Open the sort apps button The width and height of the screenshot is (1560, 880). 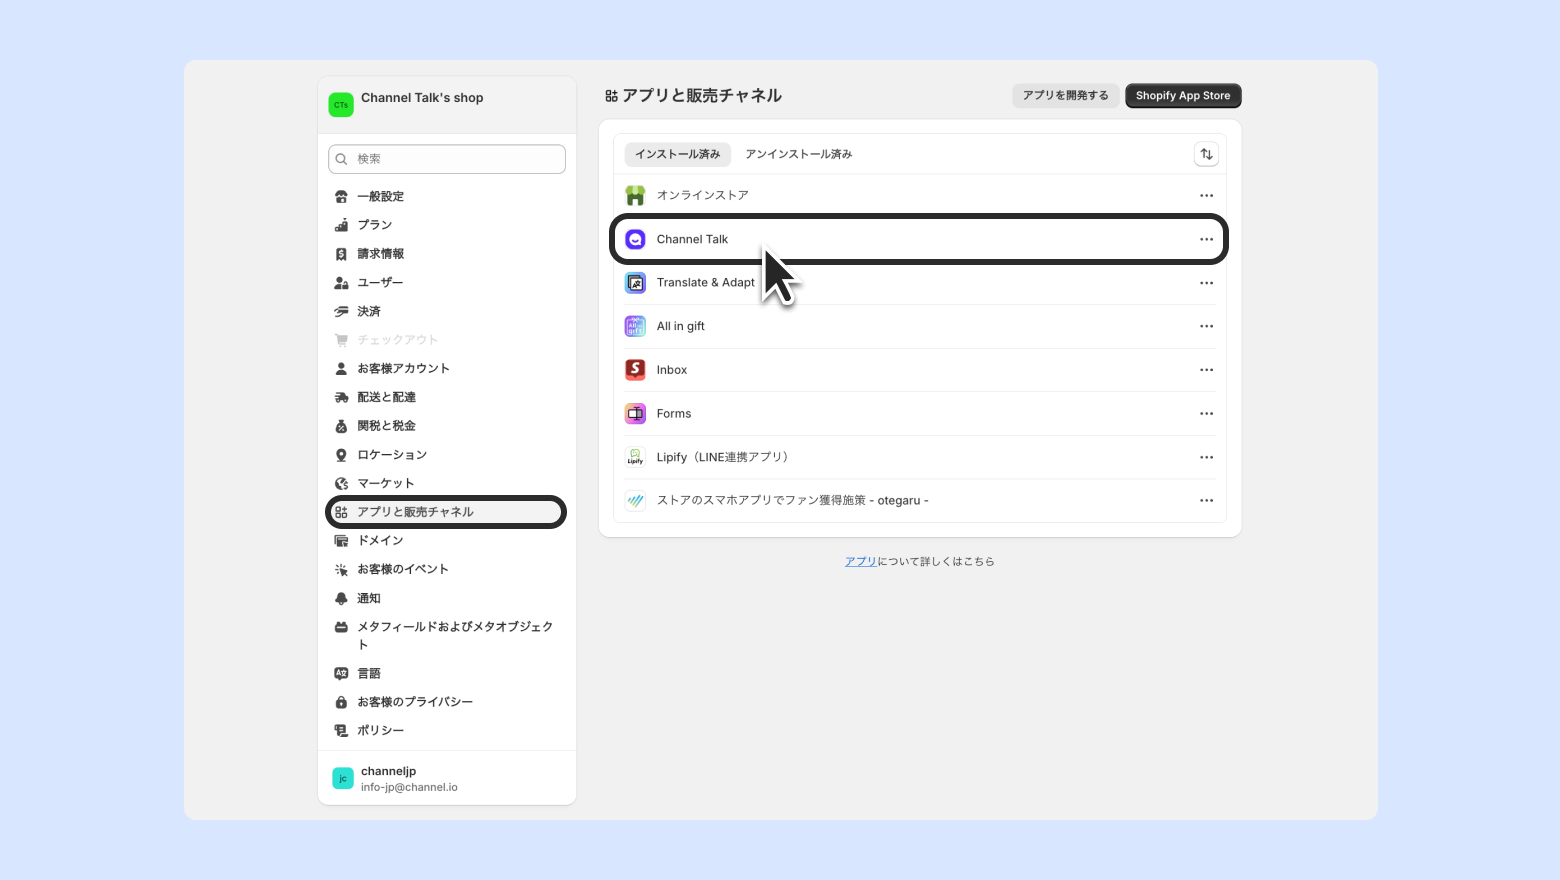coord(1206,154)
